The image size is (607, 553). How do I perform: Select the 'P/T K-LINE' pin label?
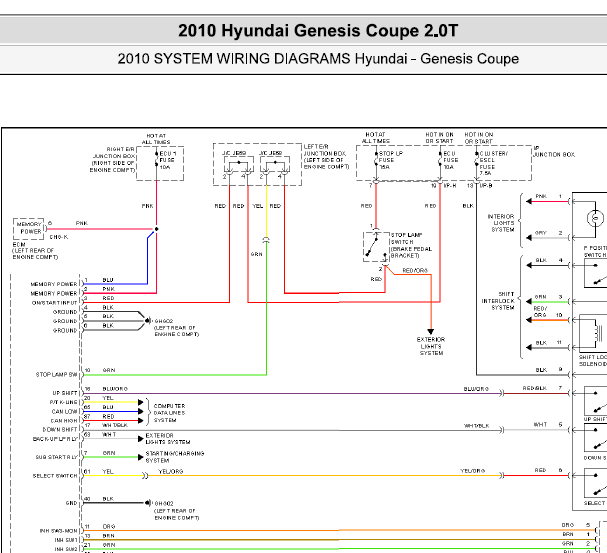[63, 402]
